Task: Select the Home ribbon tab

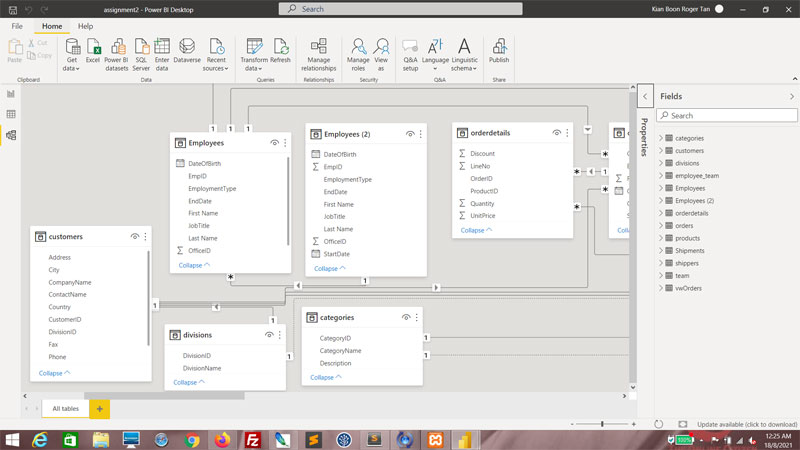Action: (52, 26)
